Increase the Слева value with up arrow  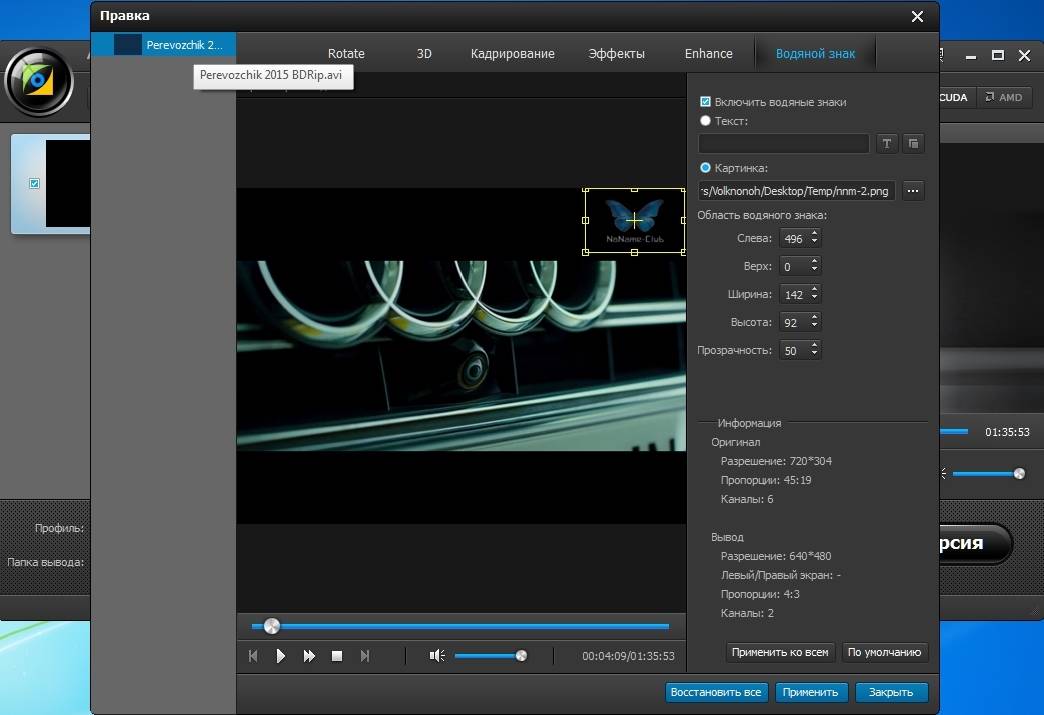814,233
